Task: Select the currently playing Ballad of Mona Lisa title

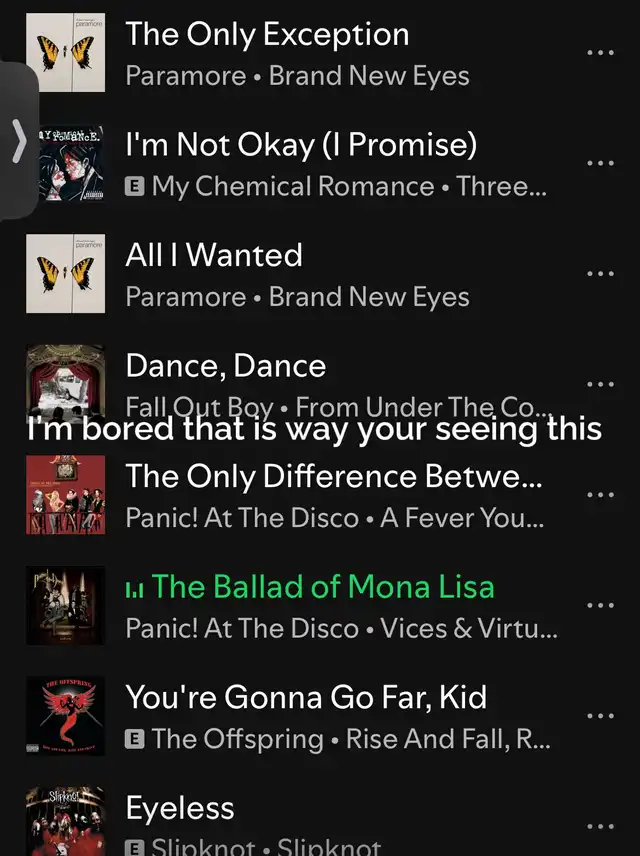Action: (323, 587)
